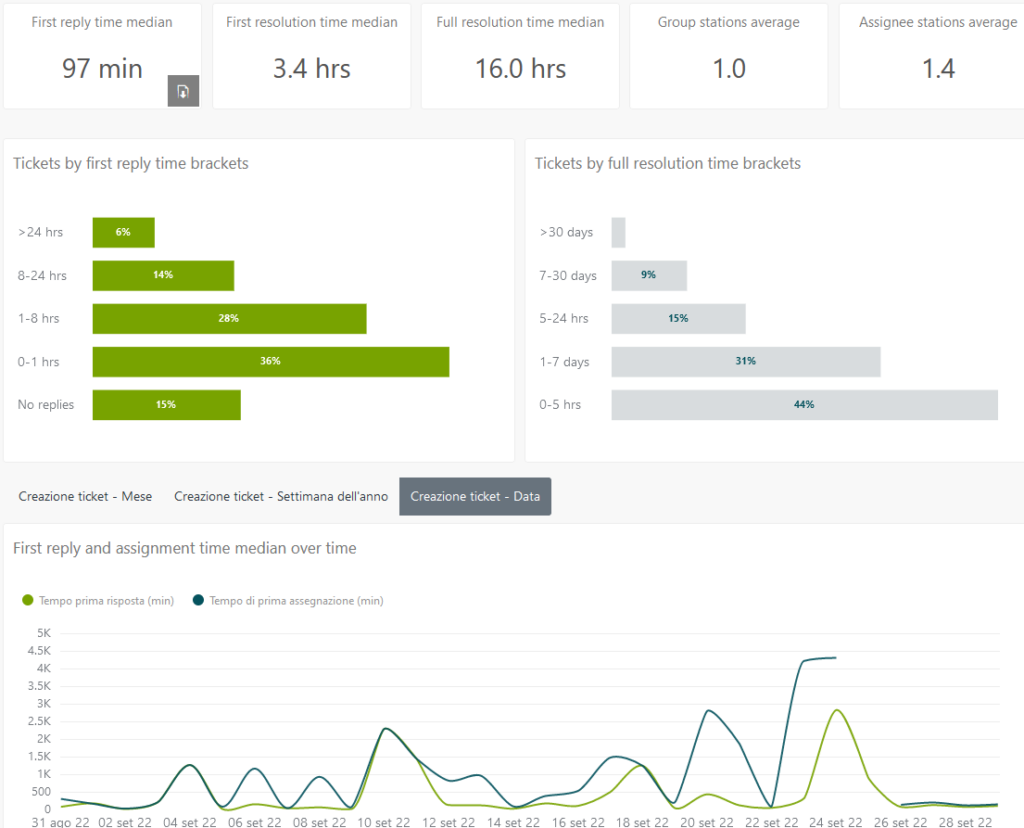The height and width of the screenshot is (828, 1024).
Task: Select the Group stations average 1.0 tile
Action: pyautogui.click(x=728, y=56)
